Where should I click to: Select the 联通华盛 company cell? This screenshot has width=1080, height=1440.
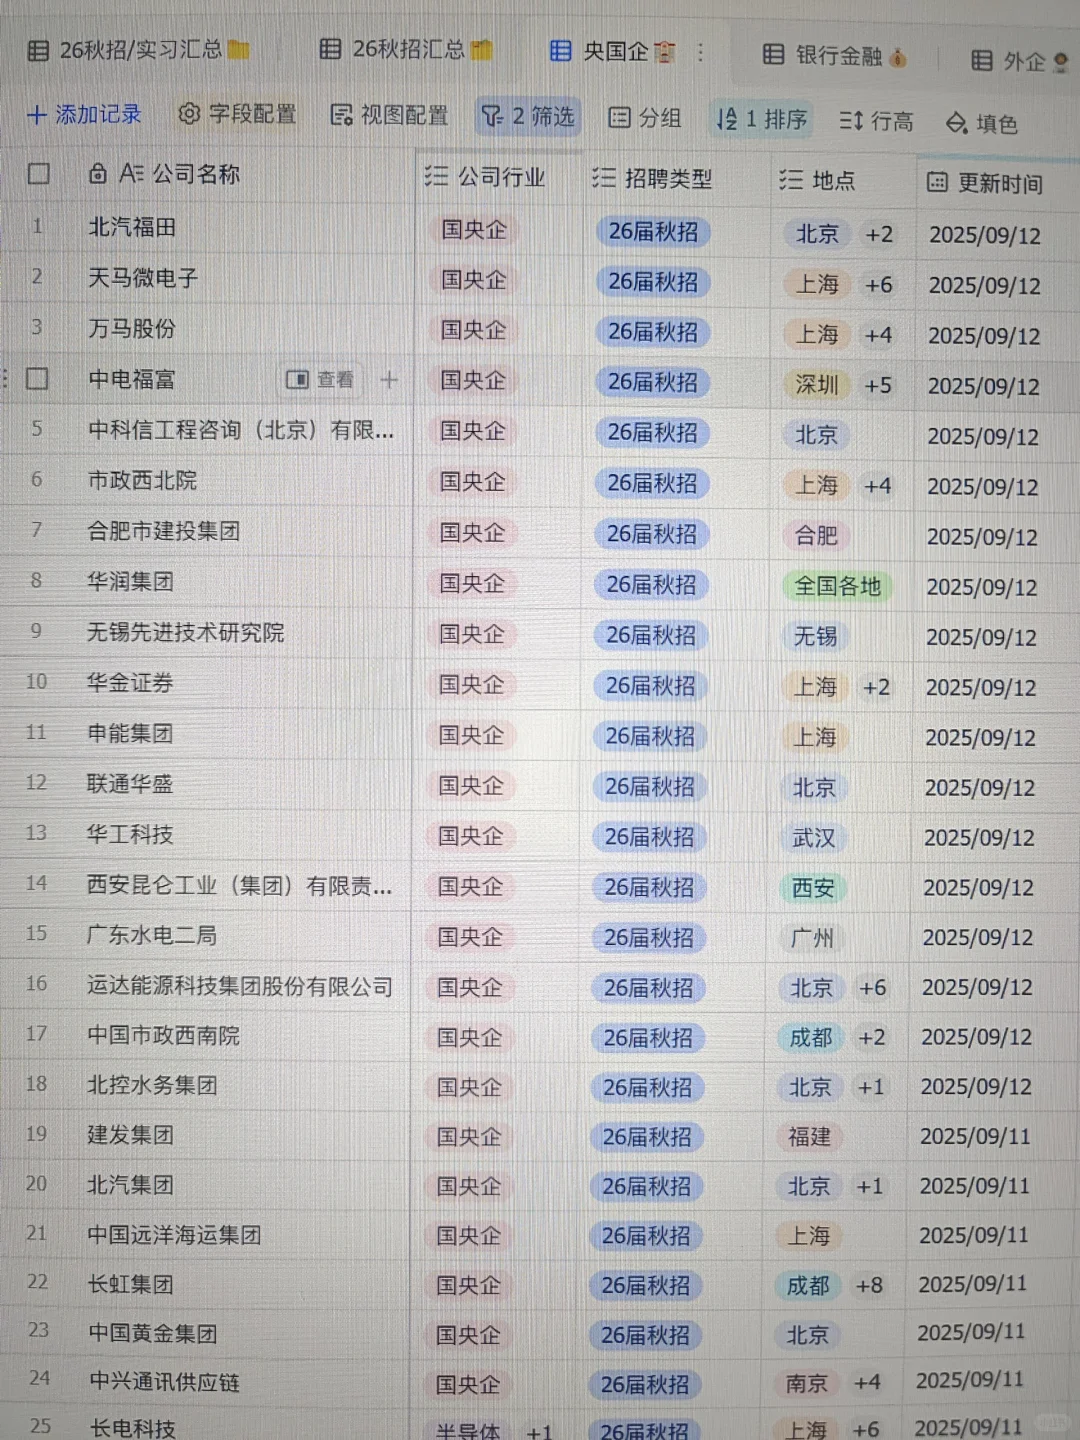(x=130, y=784)
